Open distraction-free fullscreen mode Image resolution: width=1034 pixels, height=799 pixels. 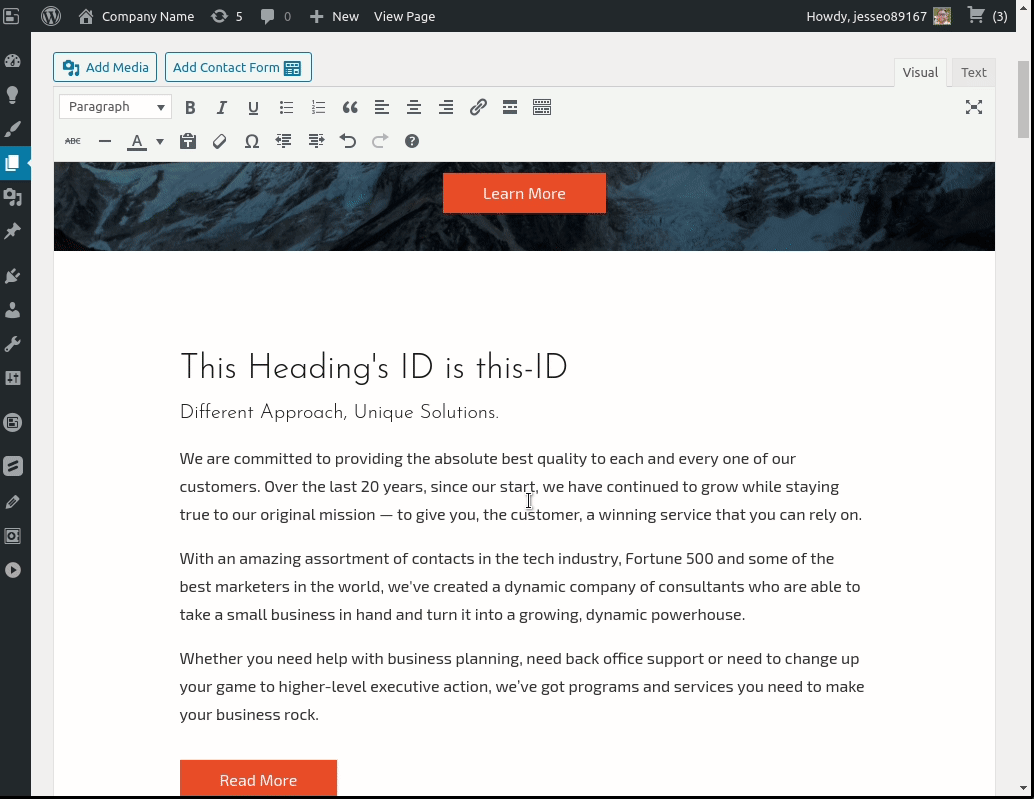[974, 107]
